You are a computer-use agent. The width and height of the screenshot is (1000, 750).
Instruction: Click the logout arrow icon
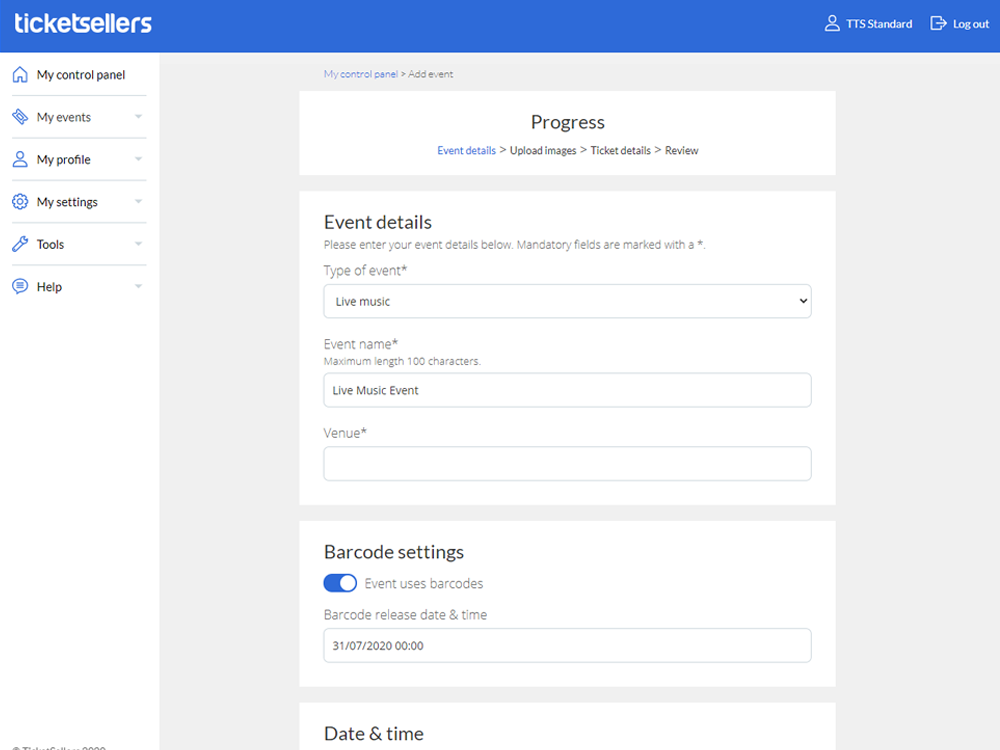[937, 23]
